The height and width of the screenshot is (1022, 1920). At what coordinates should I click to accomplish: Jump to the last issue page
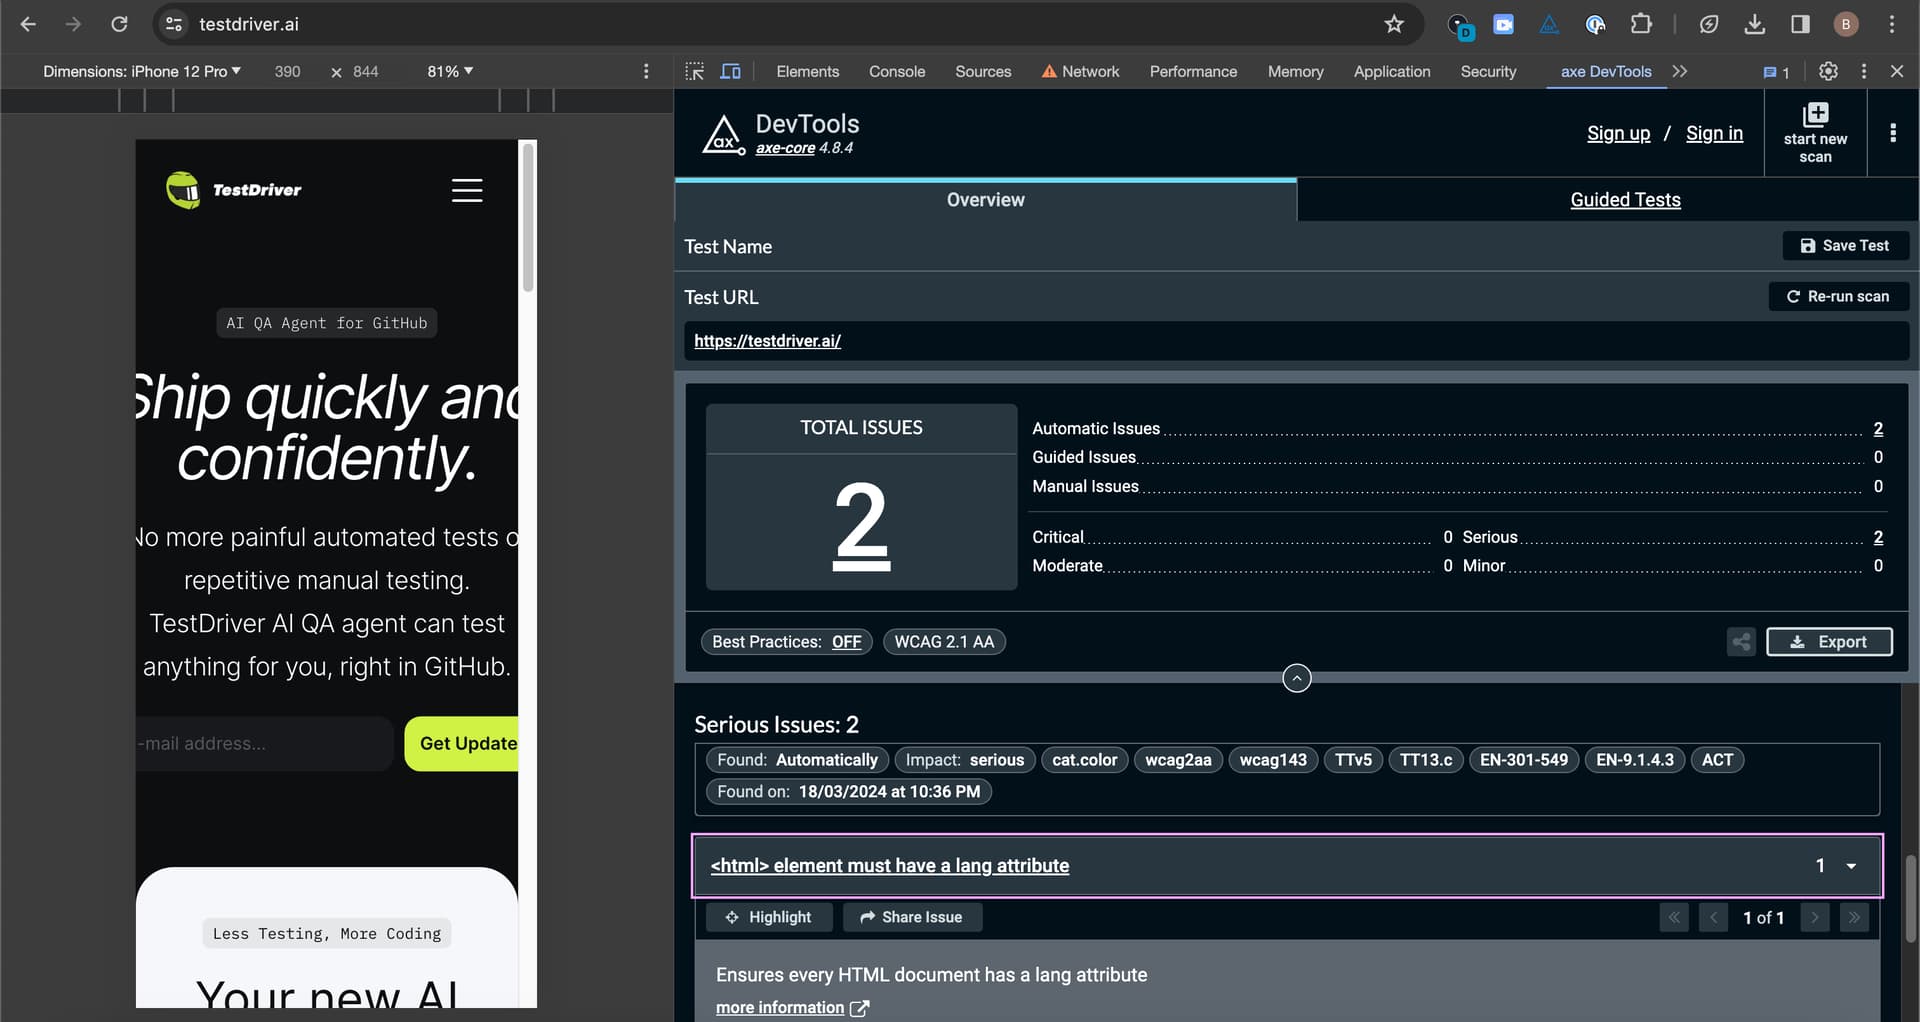tap(1854, 917)
